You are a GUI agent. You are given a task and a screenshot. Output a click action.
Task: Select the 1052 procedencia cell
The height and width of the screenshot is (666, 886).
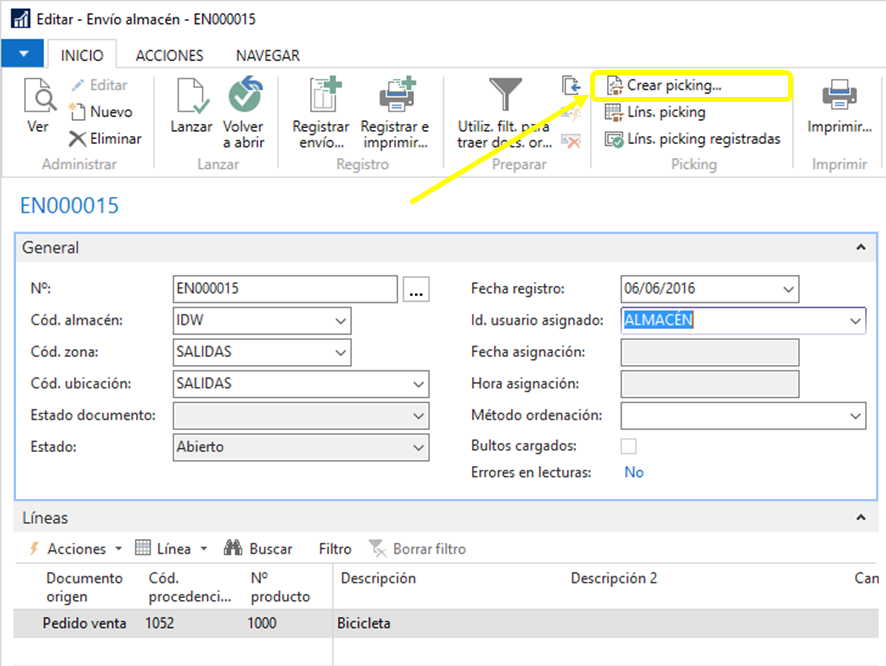(160, 623)
